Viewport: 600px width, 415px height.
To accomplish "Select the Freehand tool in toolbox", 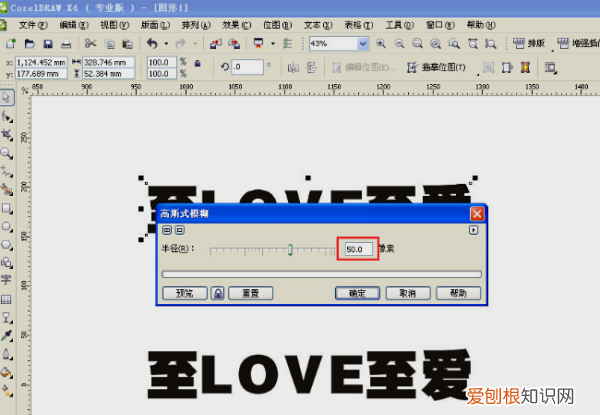I will [x=7, y=172].
